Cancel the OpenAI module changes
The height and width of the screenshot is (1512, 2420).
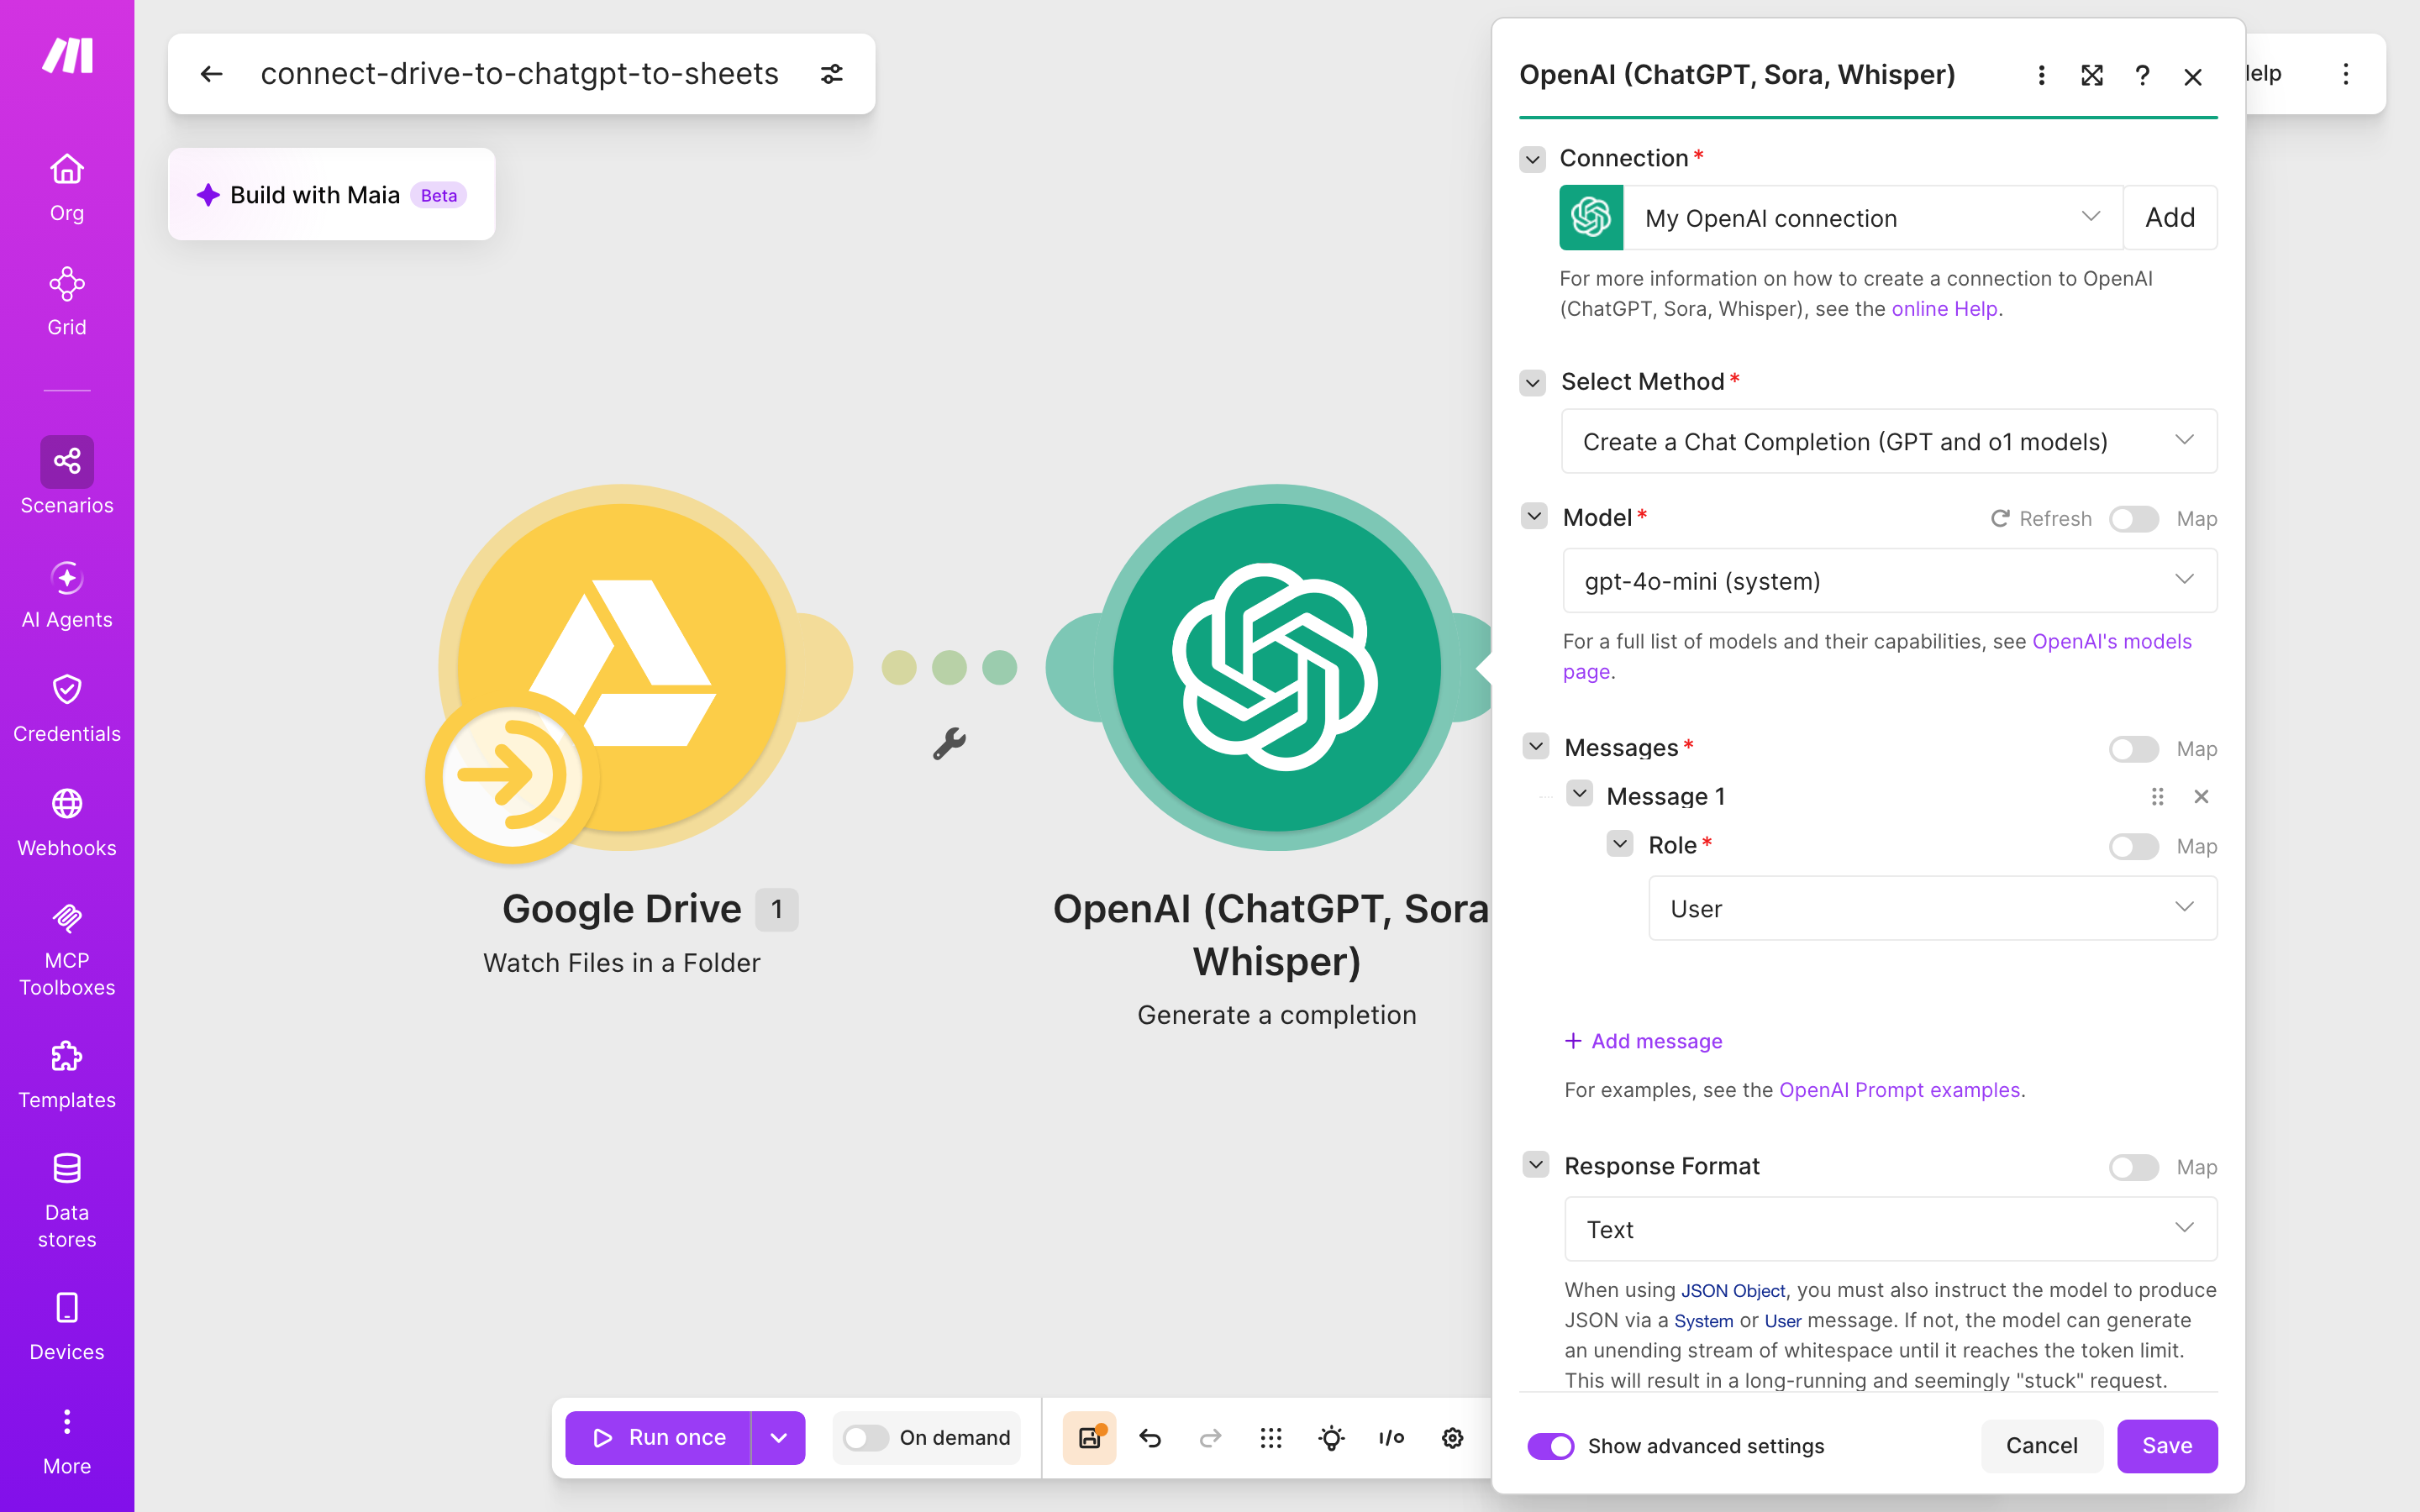[2041, 1446]
